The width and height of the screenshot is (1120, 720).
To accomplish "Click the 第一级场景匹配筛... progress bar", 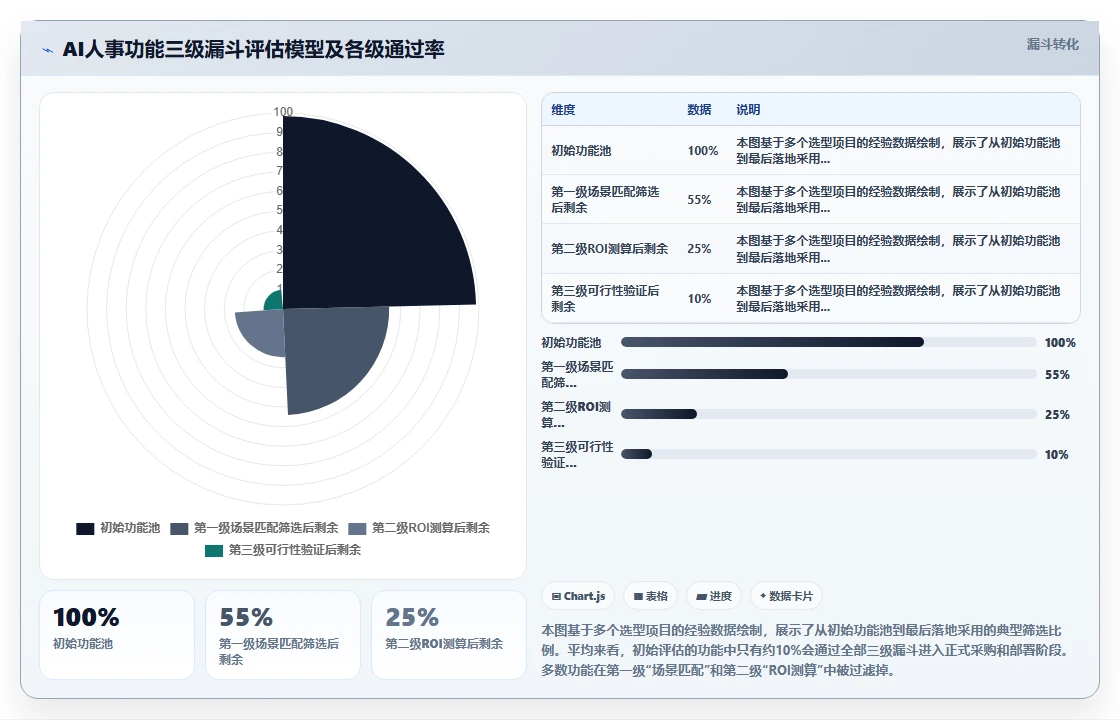I will pos(829,374).
